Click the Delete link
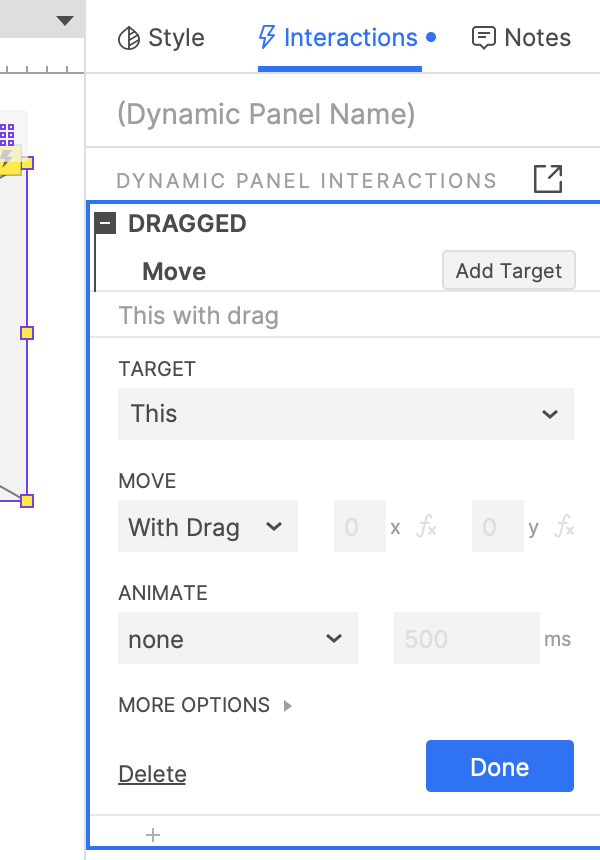 152,774
